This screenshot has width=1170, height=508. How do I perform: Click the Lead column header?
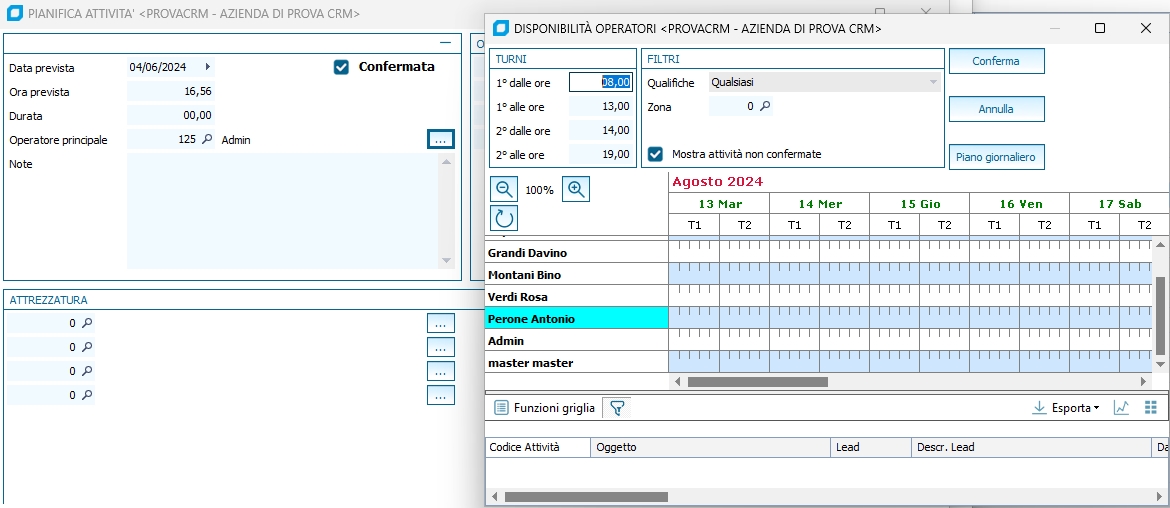871,447
